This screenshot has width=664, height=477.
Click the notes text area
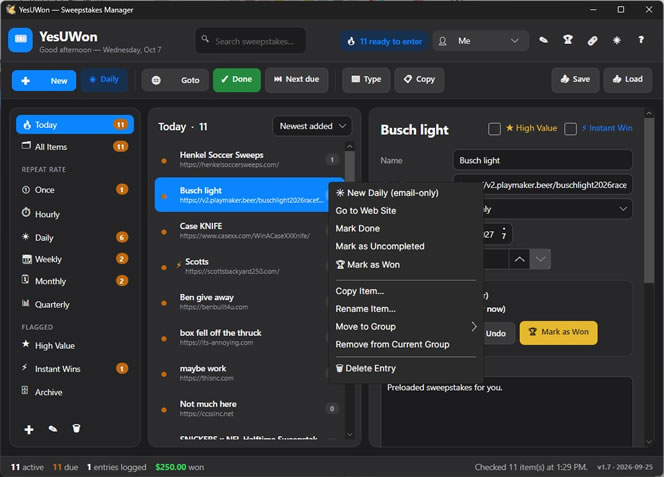506,411
